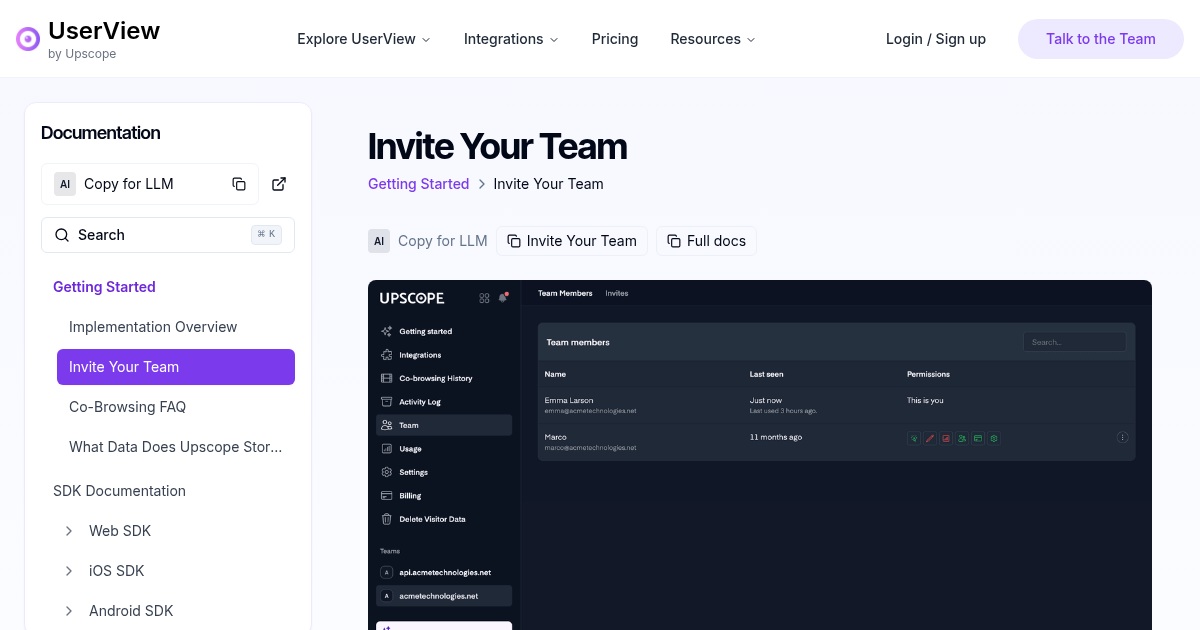Screen dimensions: 1200x630
Task: Open the three-dot menu on Marco's row
Action: (1122, 437)
